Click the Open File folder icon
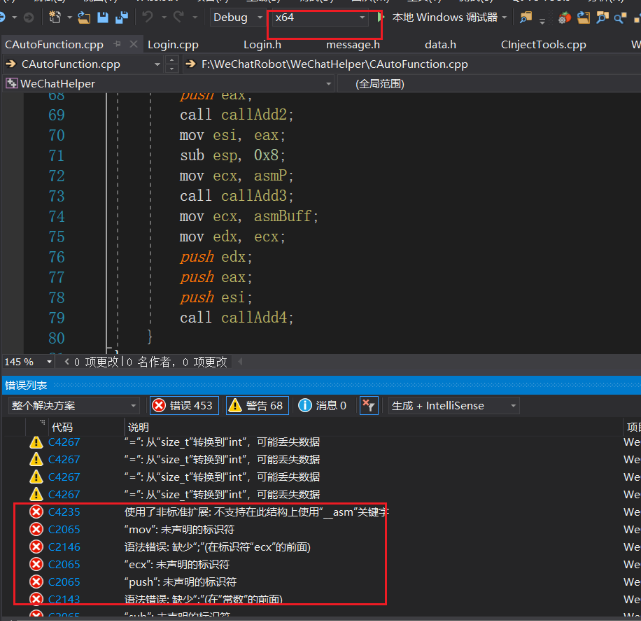This screenshot has height=621, width=641. [84, 18]
